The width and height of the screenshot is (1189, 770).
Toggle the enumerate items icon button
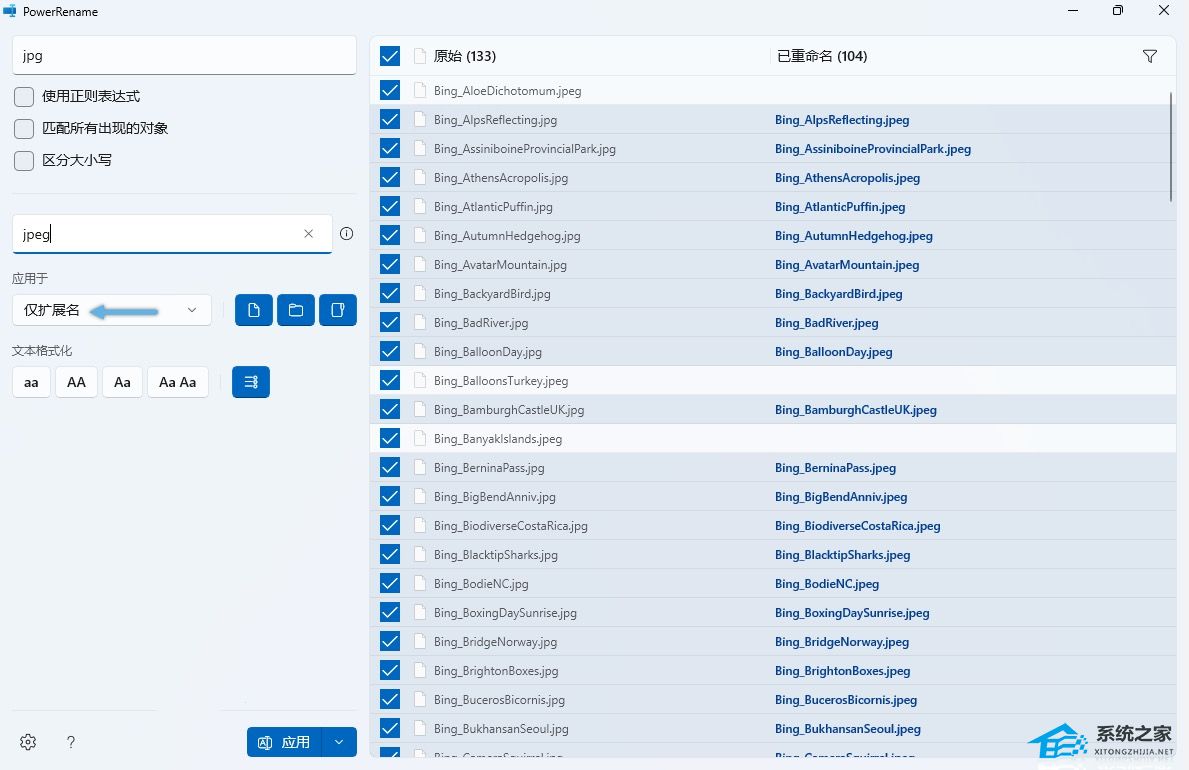click(x=251, y=382)
